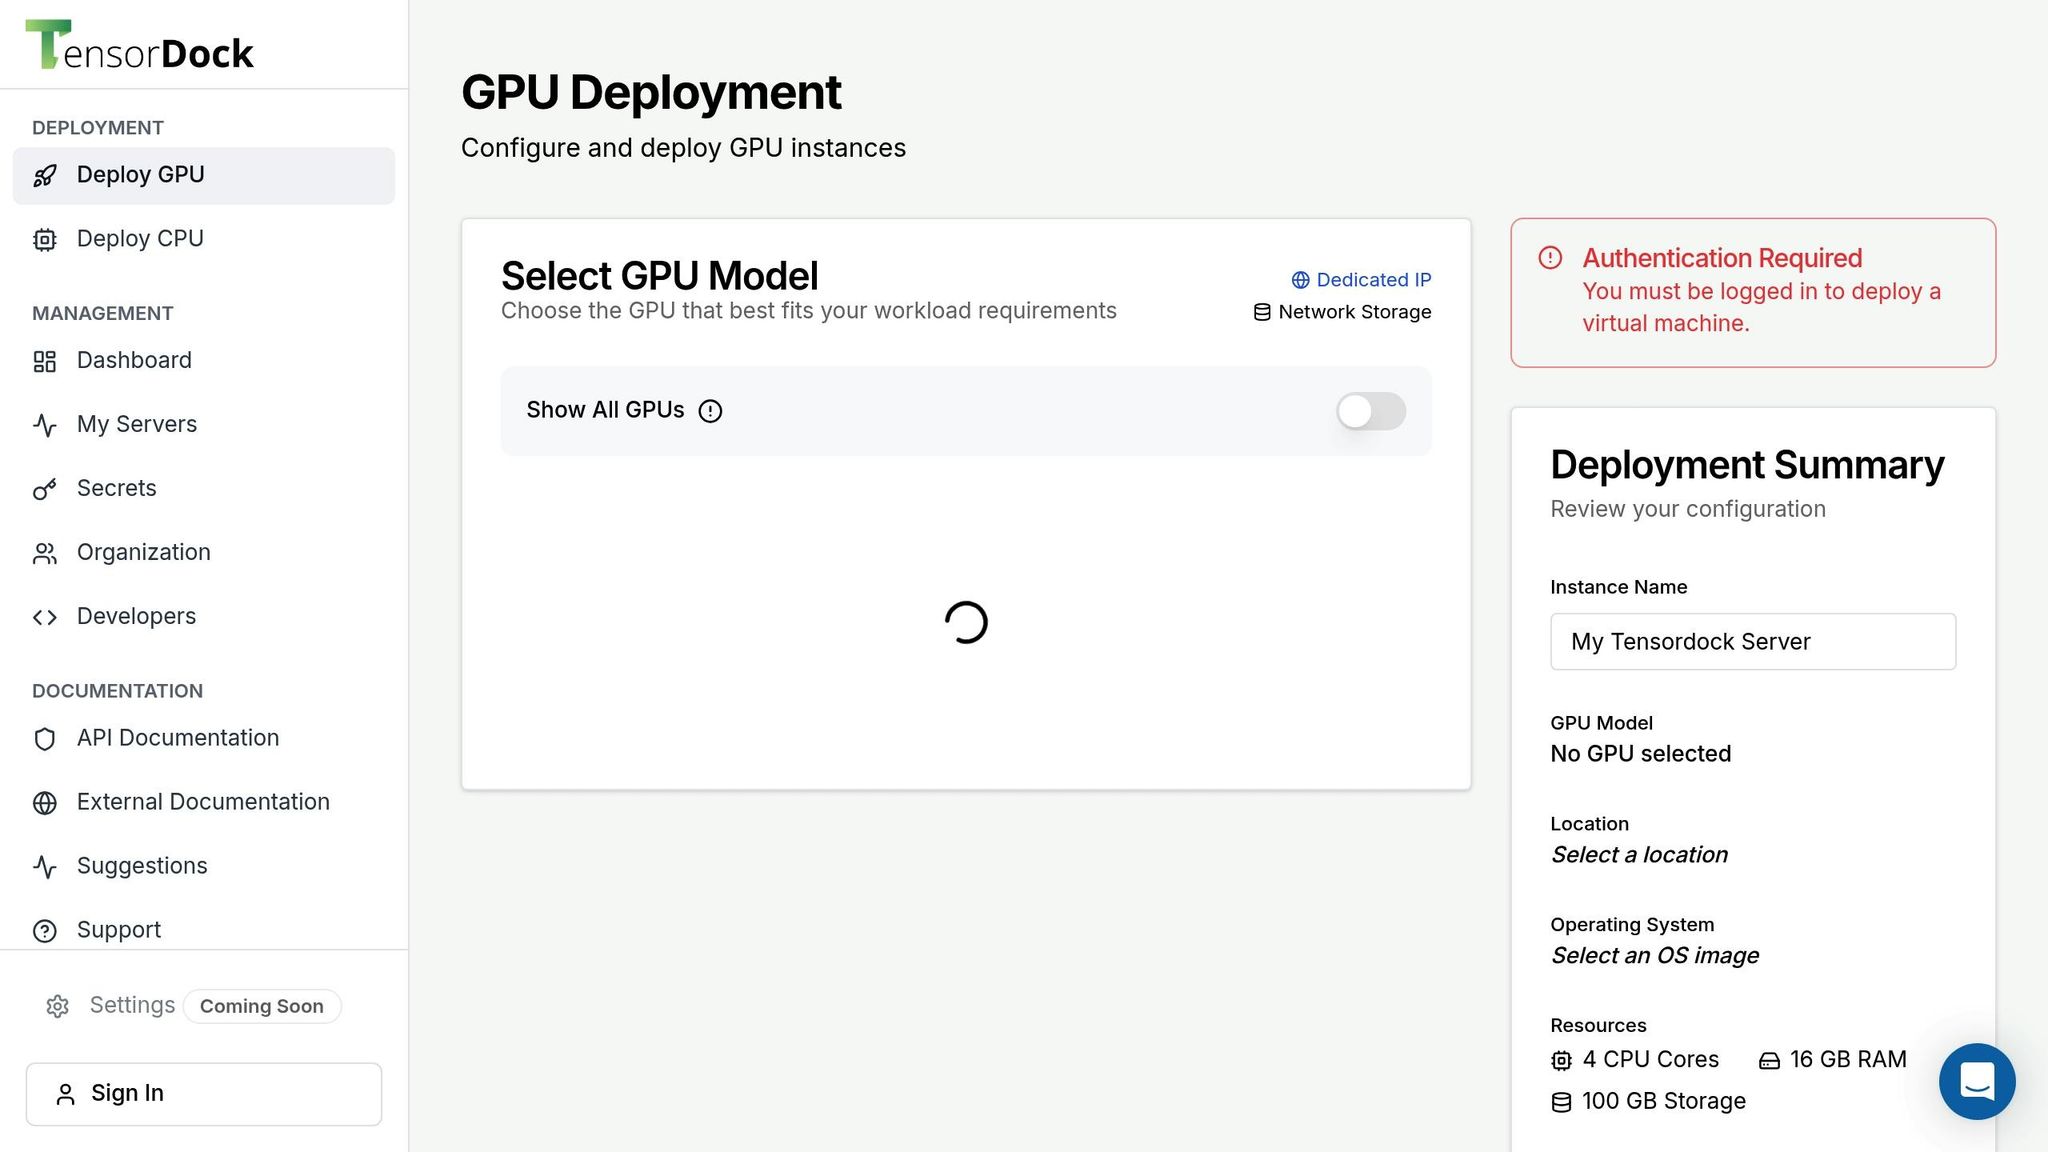Click the 16 GB RAM value
The width and height of the screenshot is (2048, 1152).
click(1848, 1060)
